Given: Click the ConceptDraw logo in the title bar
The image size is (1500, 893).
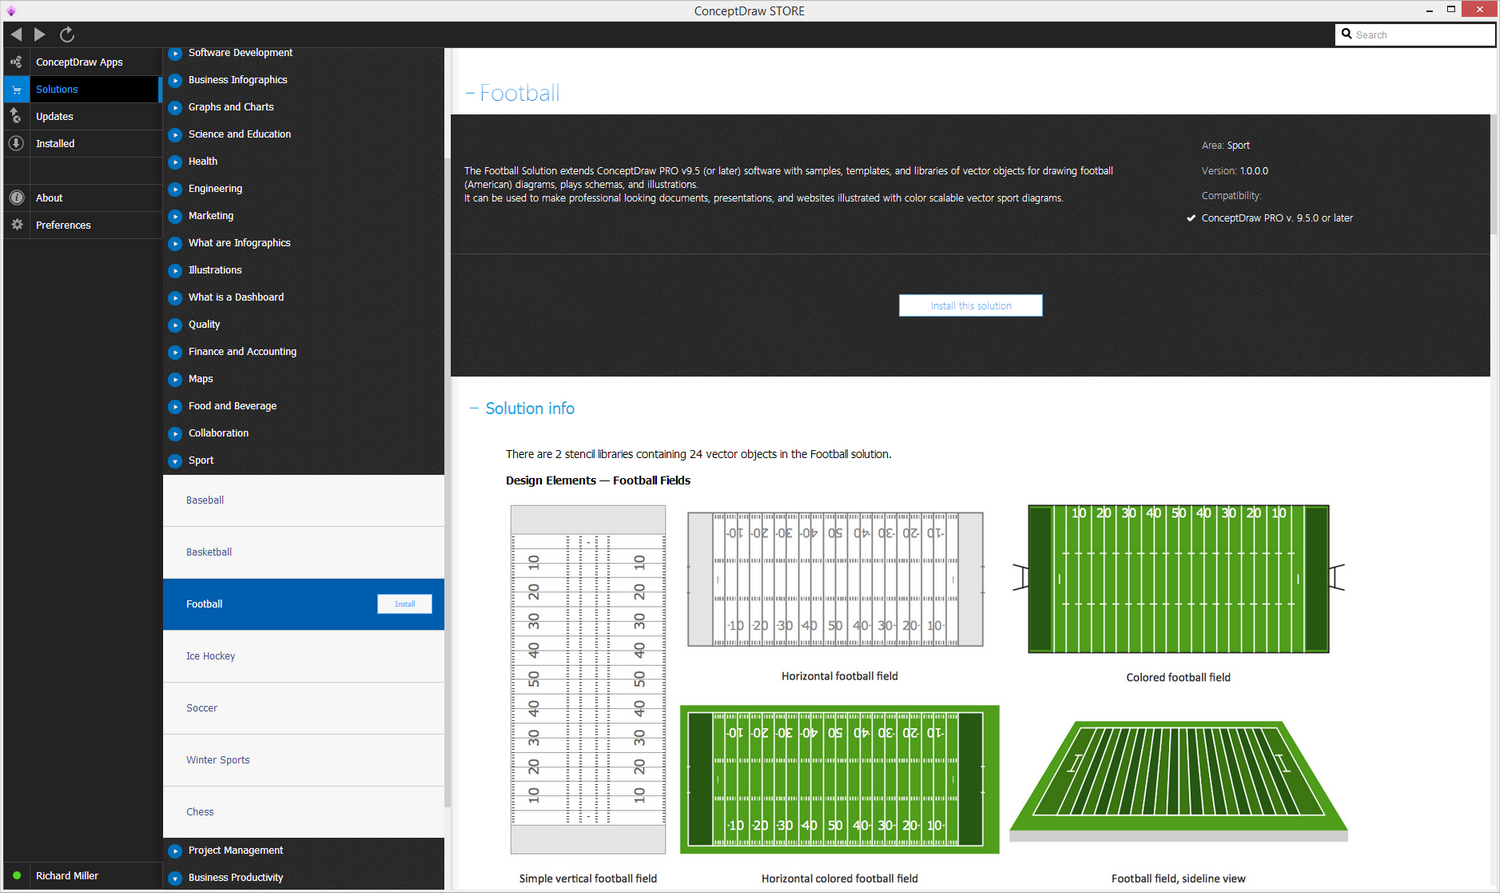Looking at the screenshot, I should click(x=11, y=11).
